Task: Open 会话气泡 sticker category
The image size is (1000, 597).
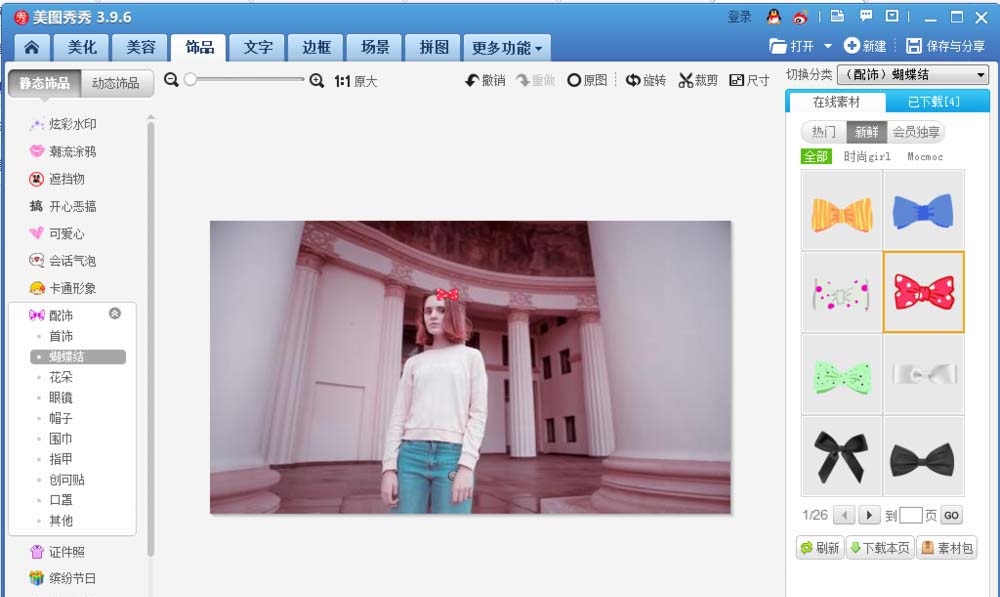Action: coord(62,260)
